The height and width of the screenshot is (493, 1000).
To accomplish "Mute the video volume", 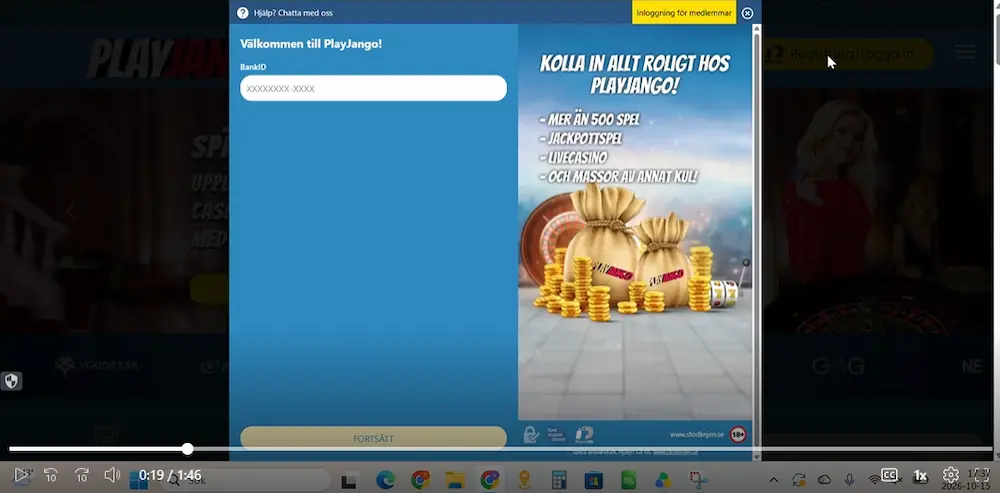I will [112, 475].
